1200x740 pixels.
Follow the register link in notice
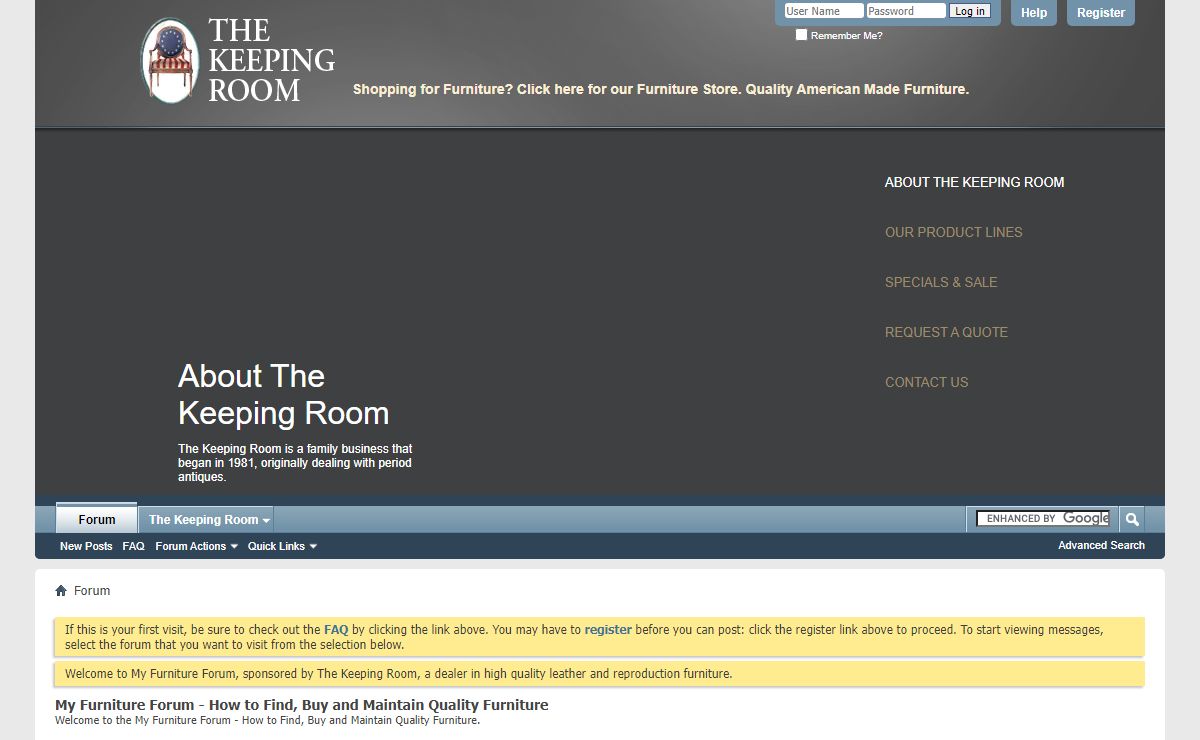[608, 630]
